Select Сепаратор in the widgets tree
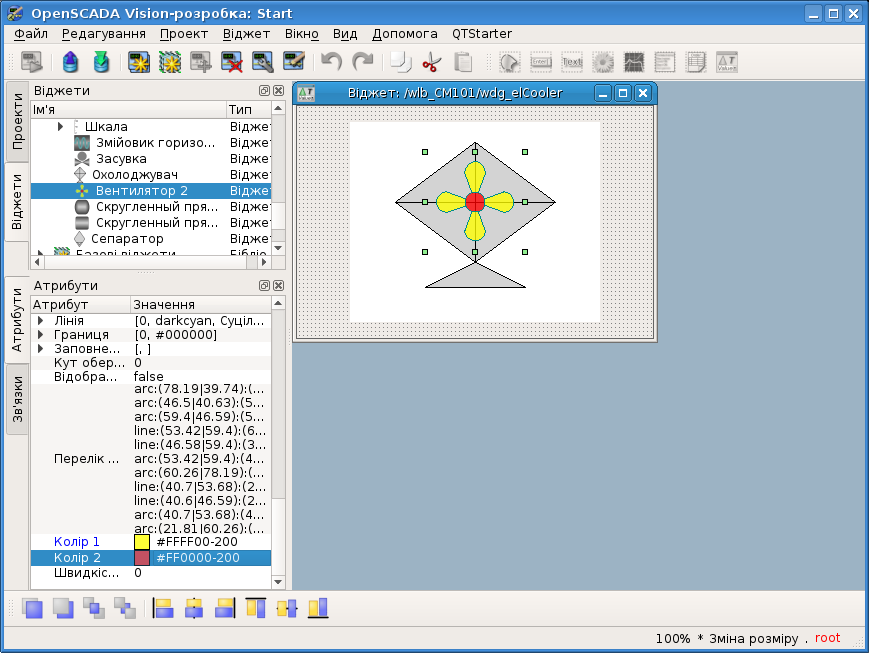This screenshot has width=869, height=653. pos(126,239)
